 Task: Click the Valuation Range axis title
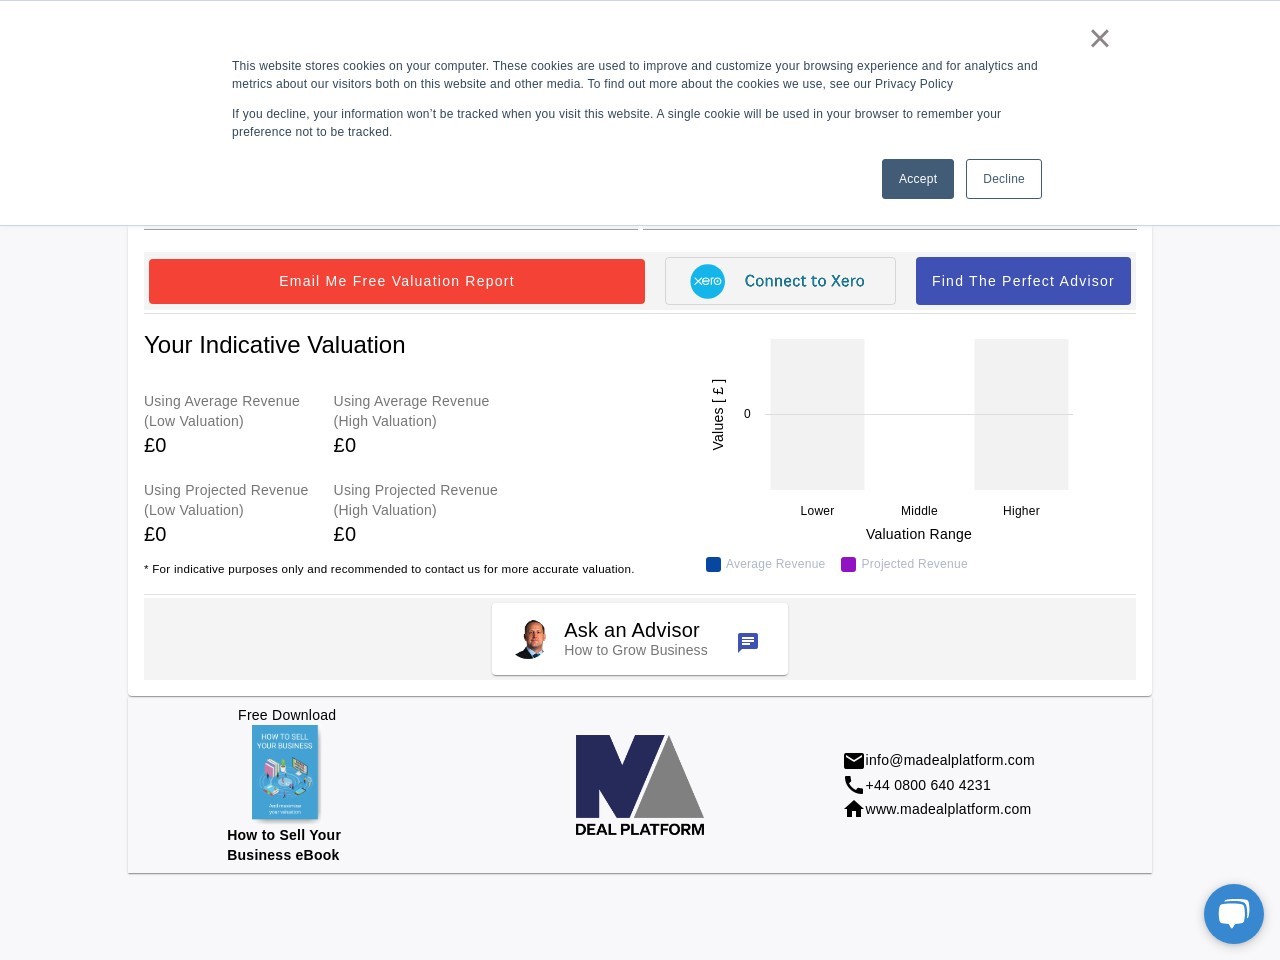click(919, 534)
